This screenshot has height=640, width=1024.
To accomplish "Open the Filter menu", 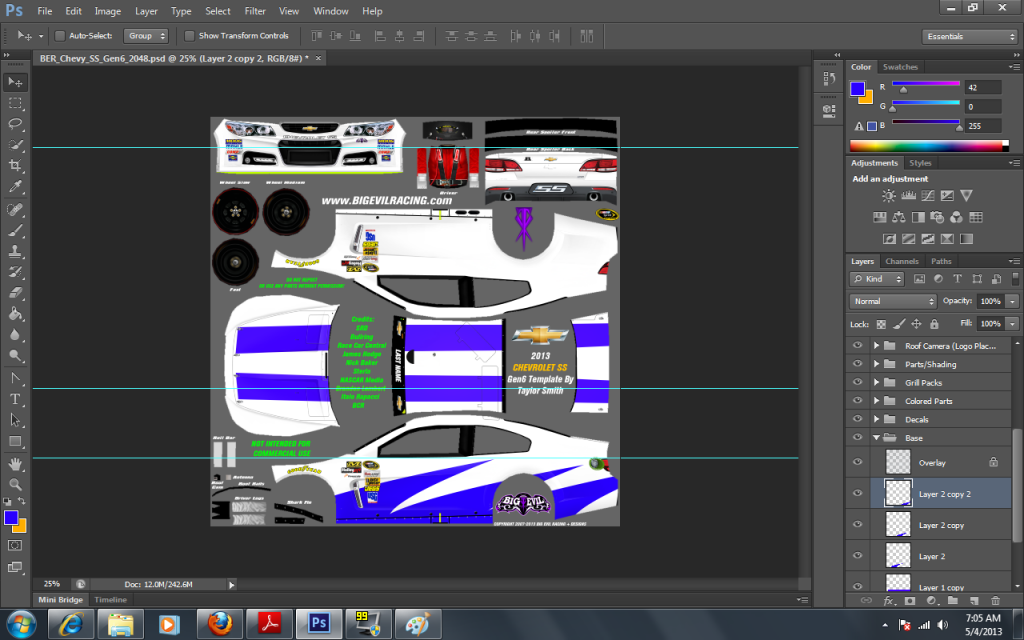I will 255,11.
